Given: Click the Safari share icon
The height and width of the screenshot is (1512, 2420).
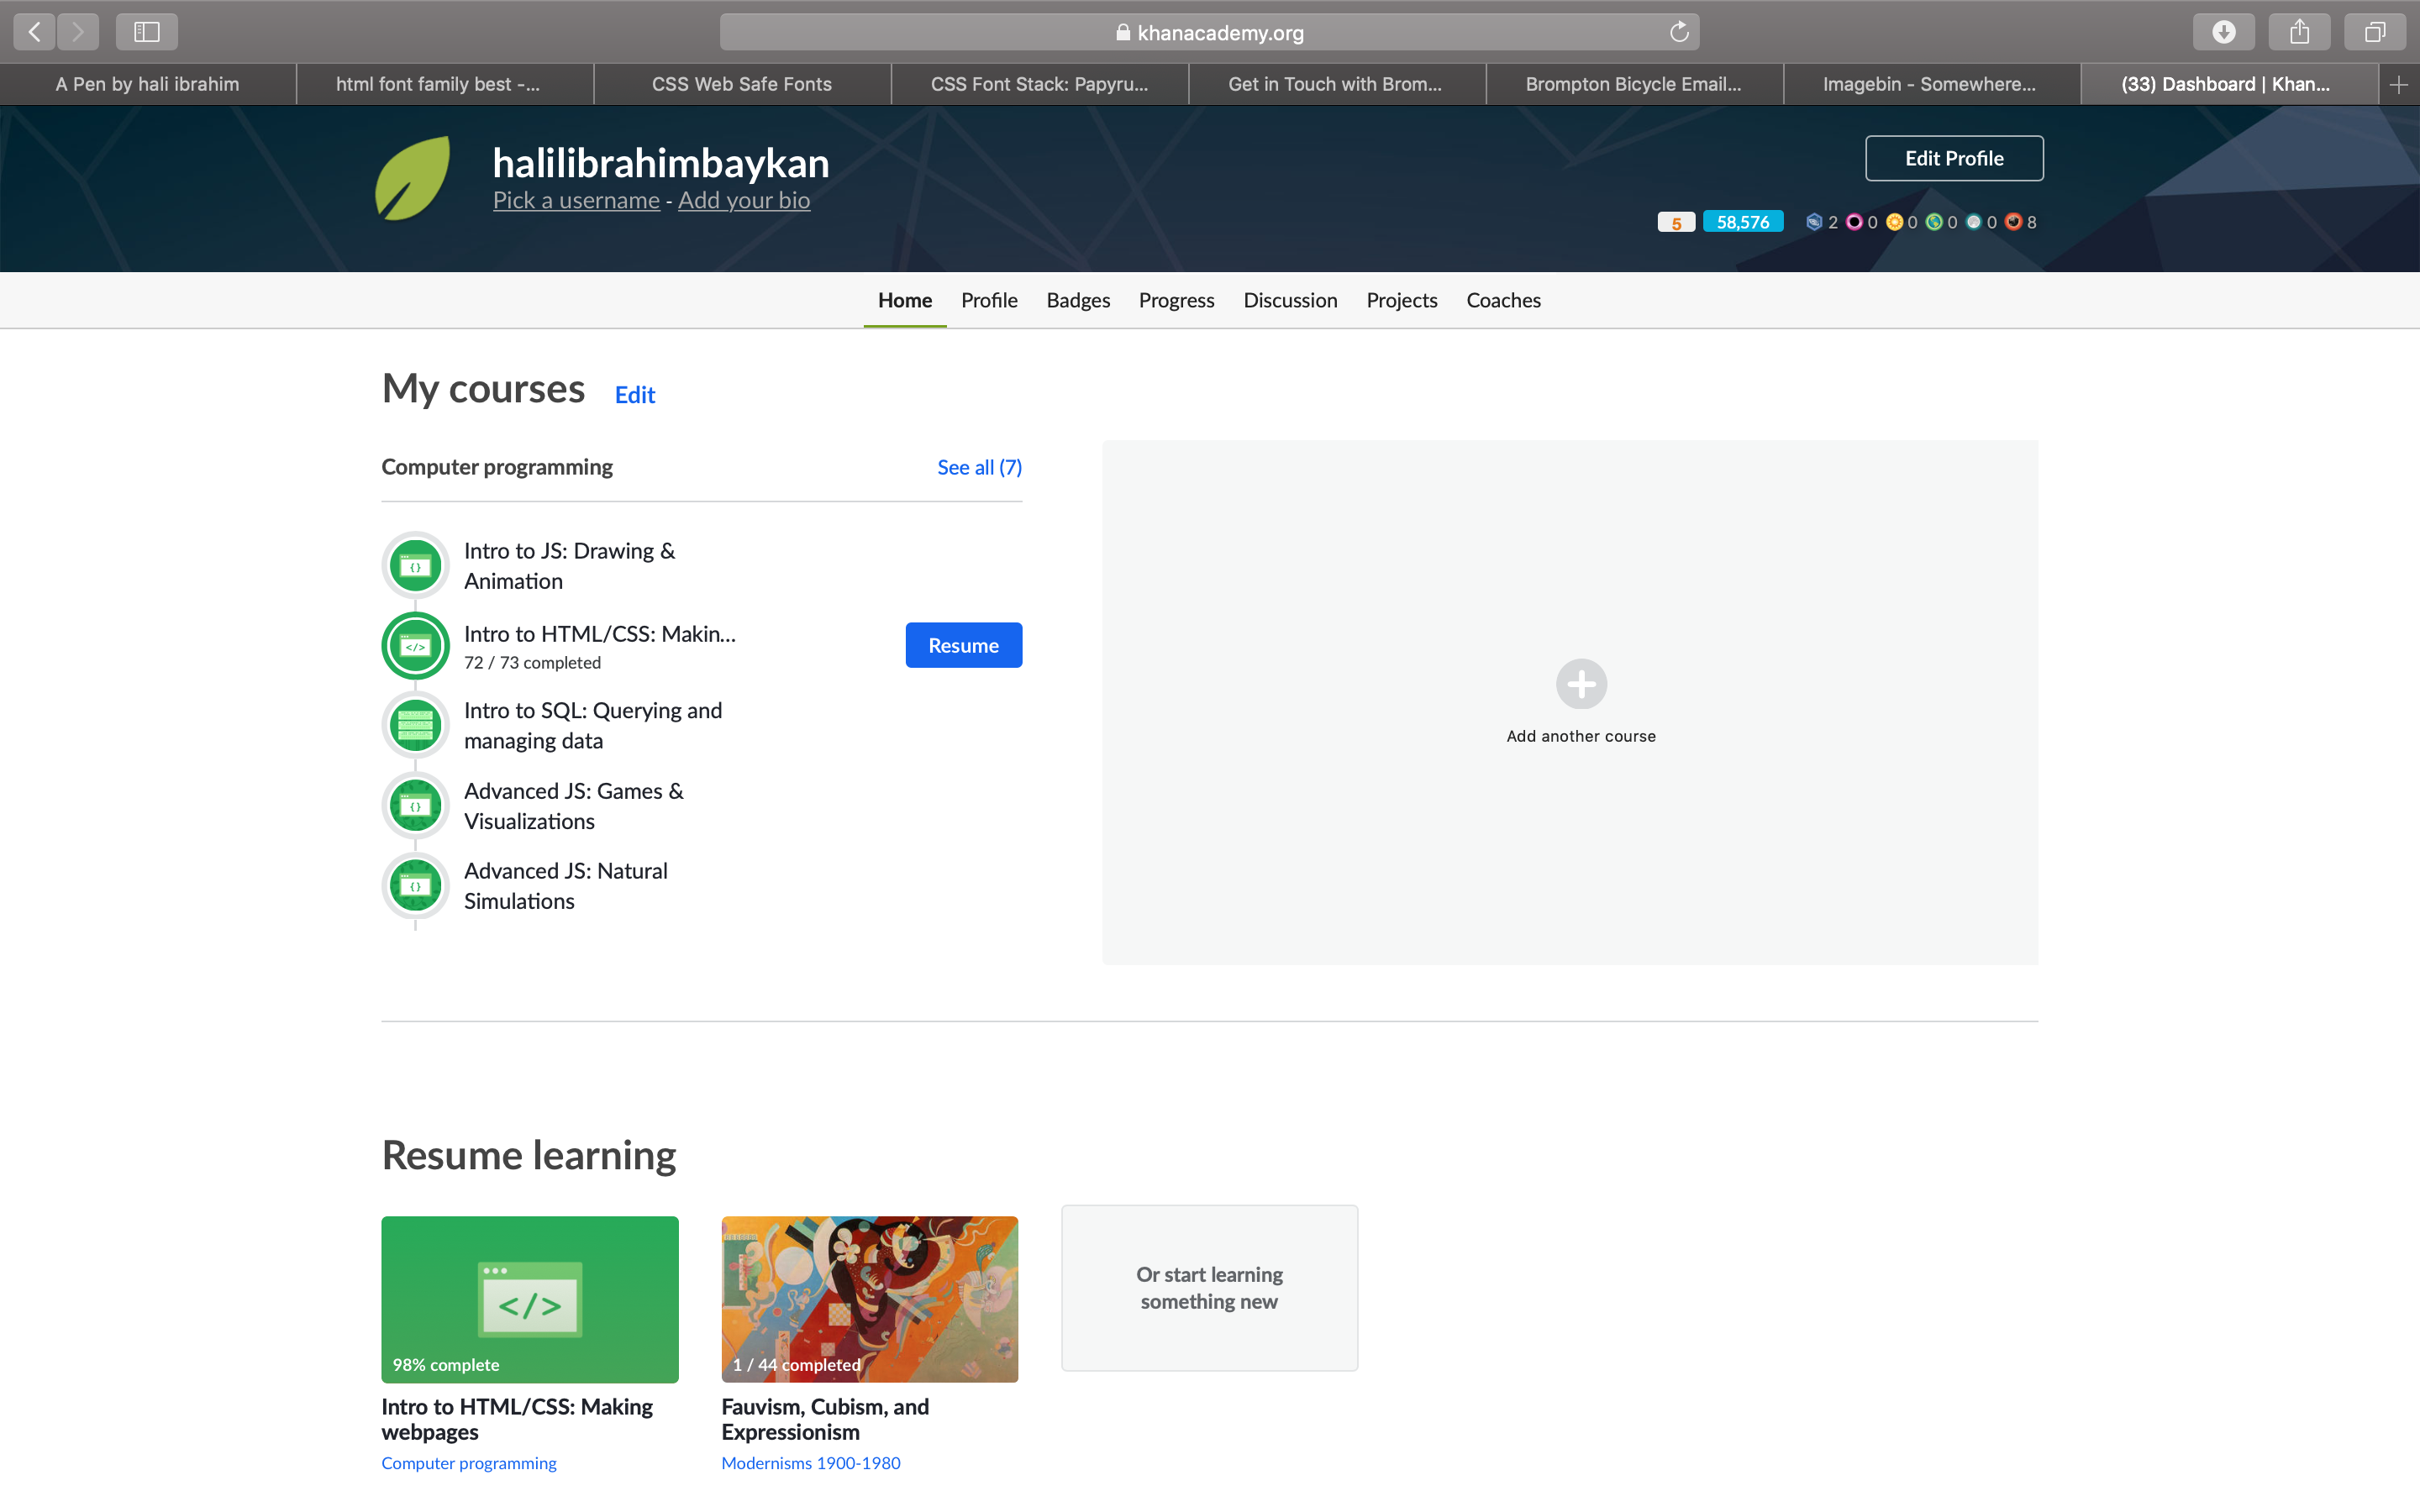Looking at the screenshot, I should (x=2299, y=32).
